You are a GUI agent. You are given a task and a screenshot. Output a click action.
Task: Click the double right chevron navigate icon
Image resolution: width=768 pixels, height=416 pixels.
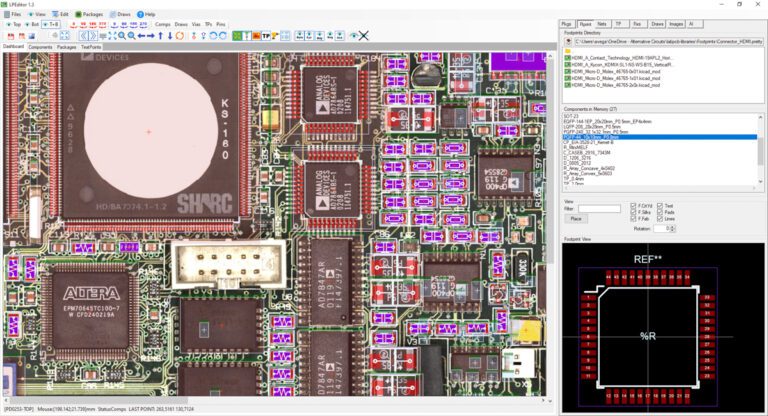tap(94, 36)
